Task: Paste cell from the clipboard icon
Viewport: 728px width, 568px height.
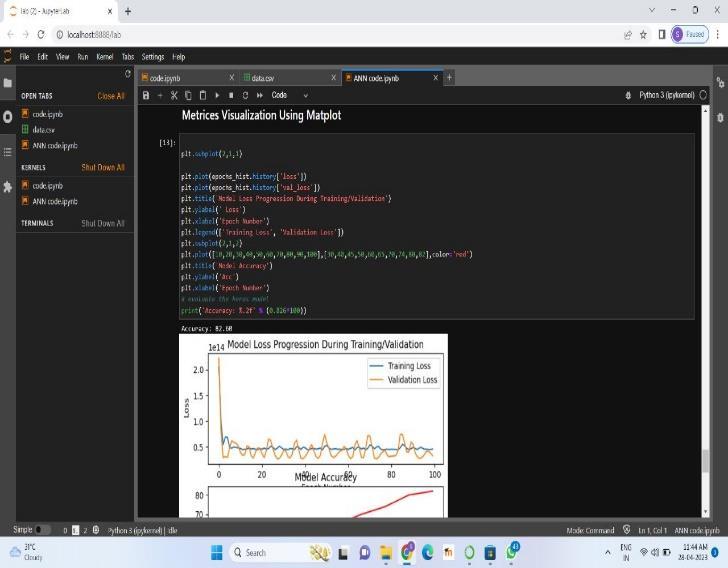Action: pos(202,95)
